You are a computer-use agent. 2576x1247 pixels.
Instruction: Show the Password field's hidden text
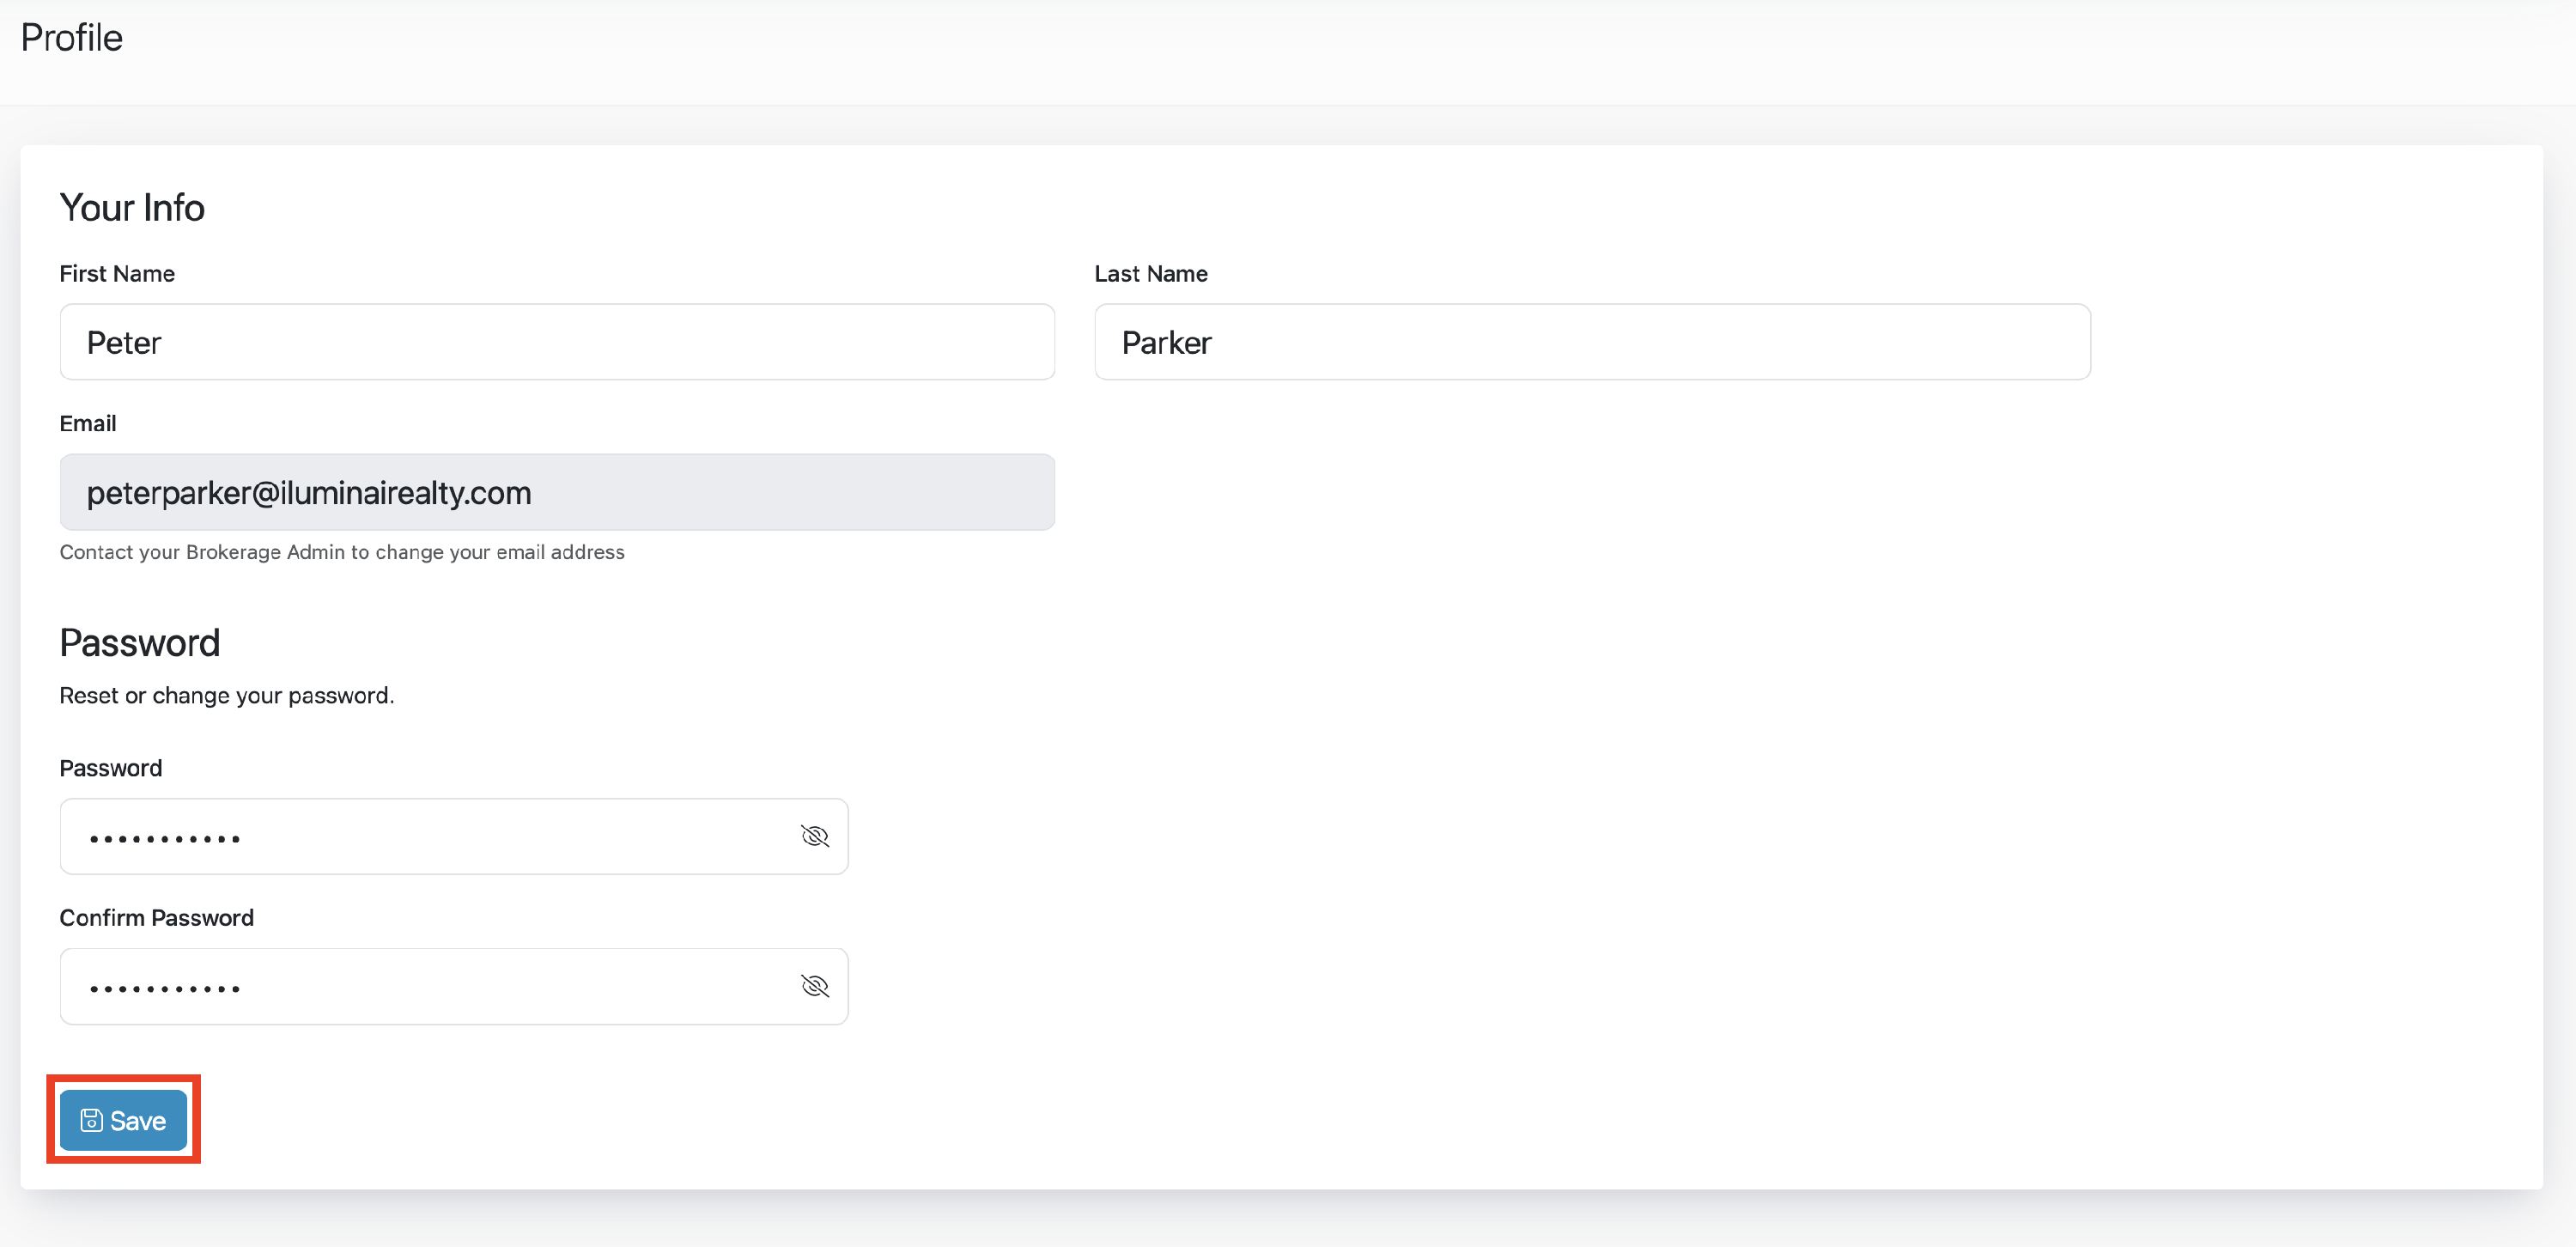tap(815, 836)
